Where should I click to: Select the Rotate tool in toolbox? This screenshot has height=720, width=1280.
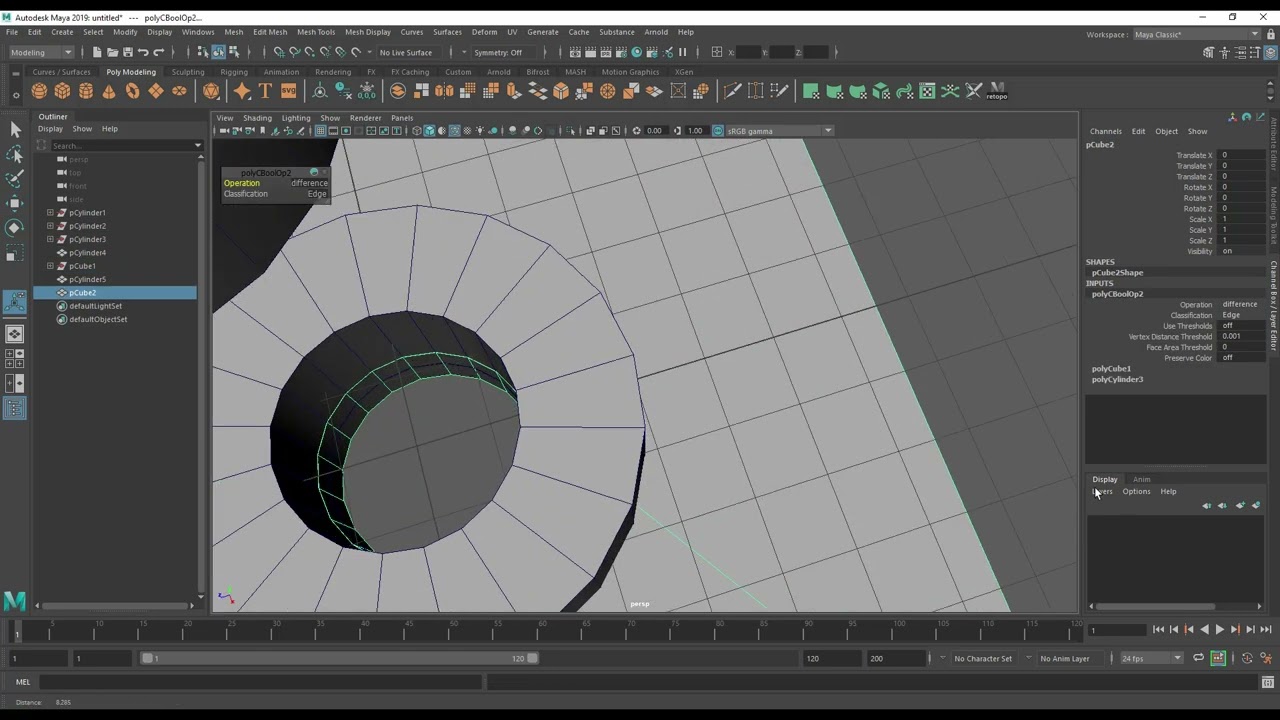[15, 228]
